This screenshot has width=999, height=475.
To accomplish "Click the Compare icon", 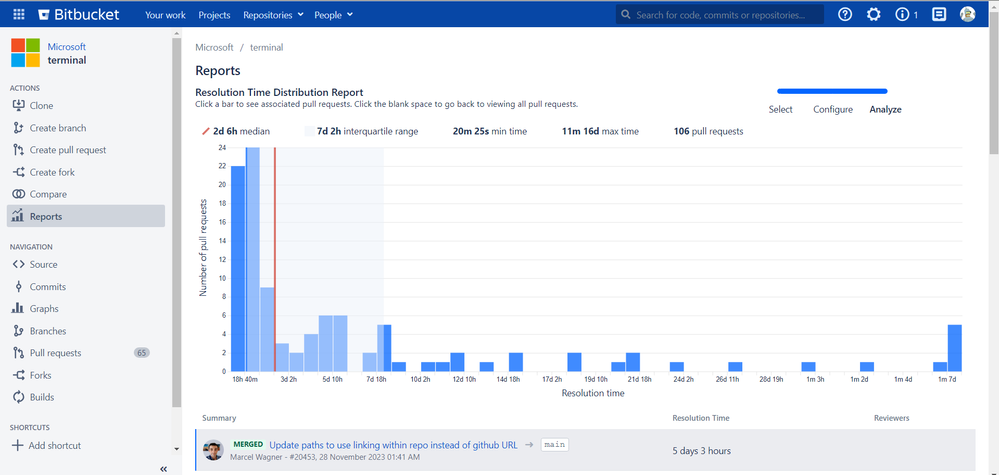I will tap(18, 194).
